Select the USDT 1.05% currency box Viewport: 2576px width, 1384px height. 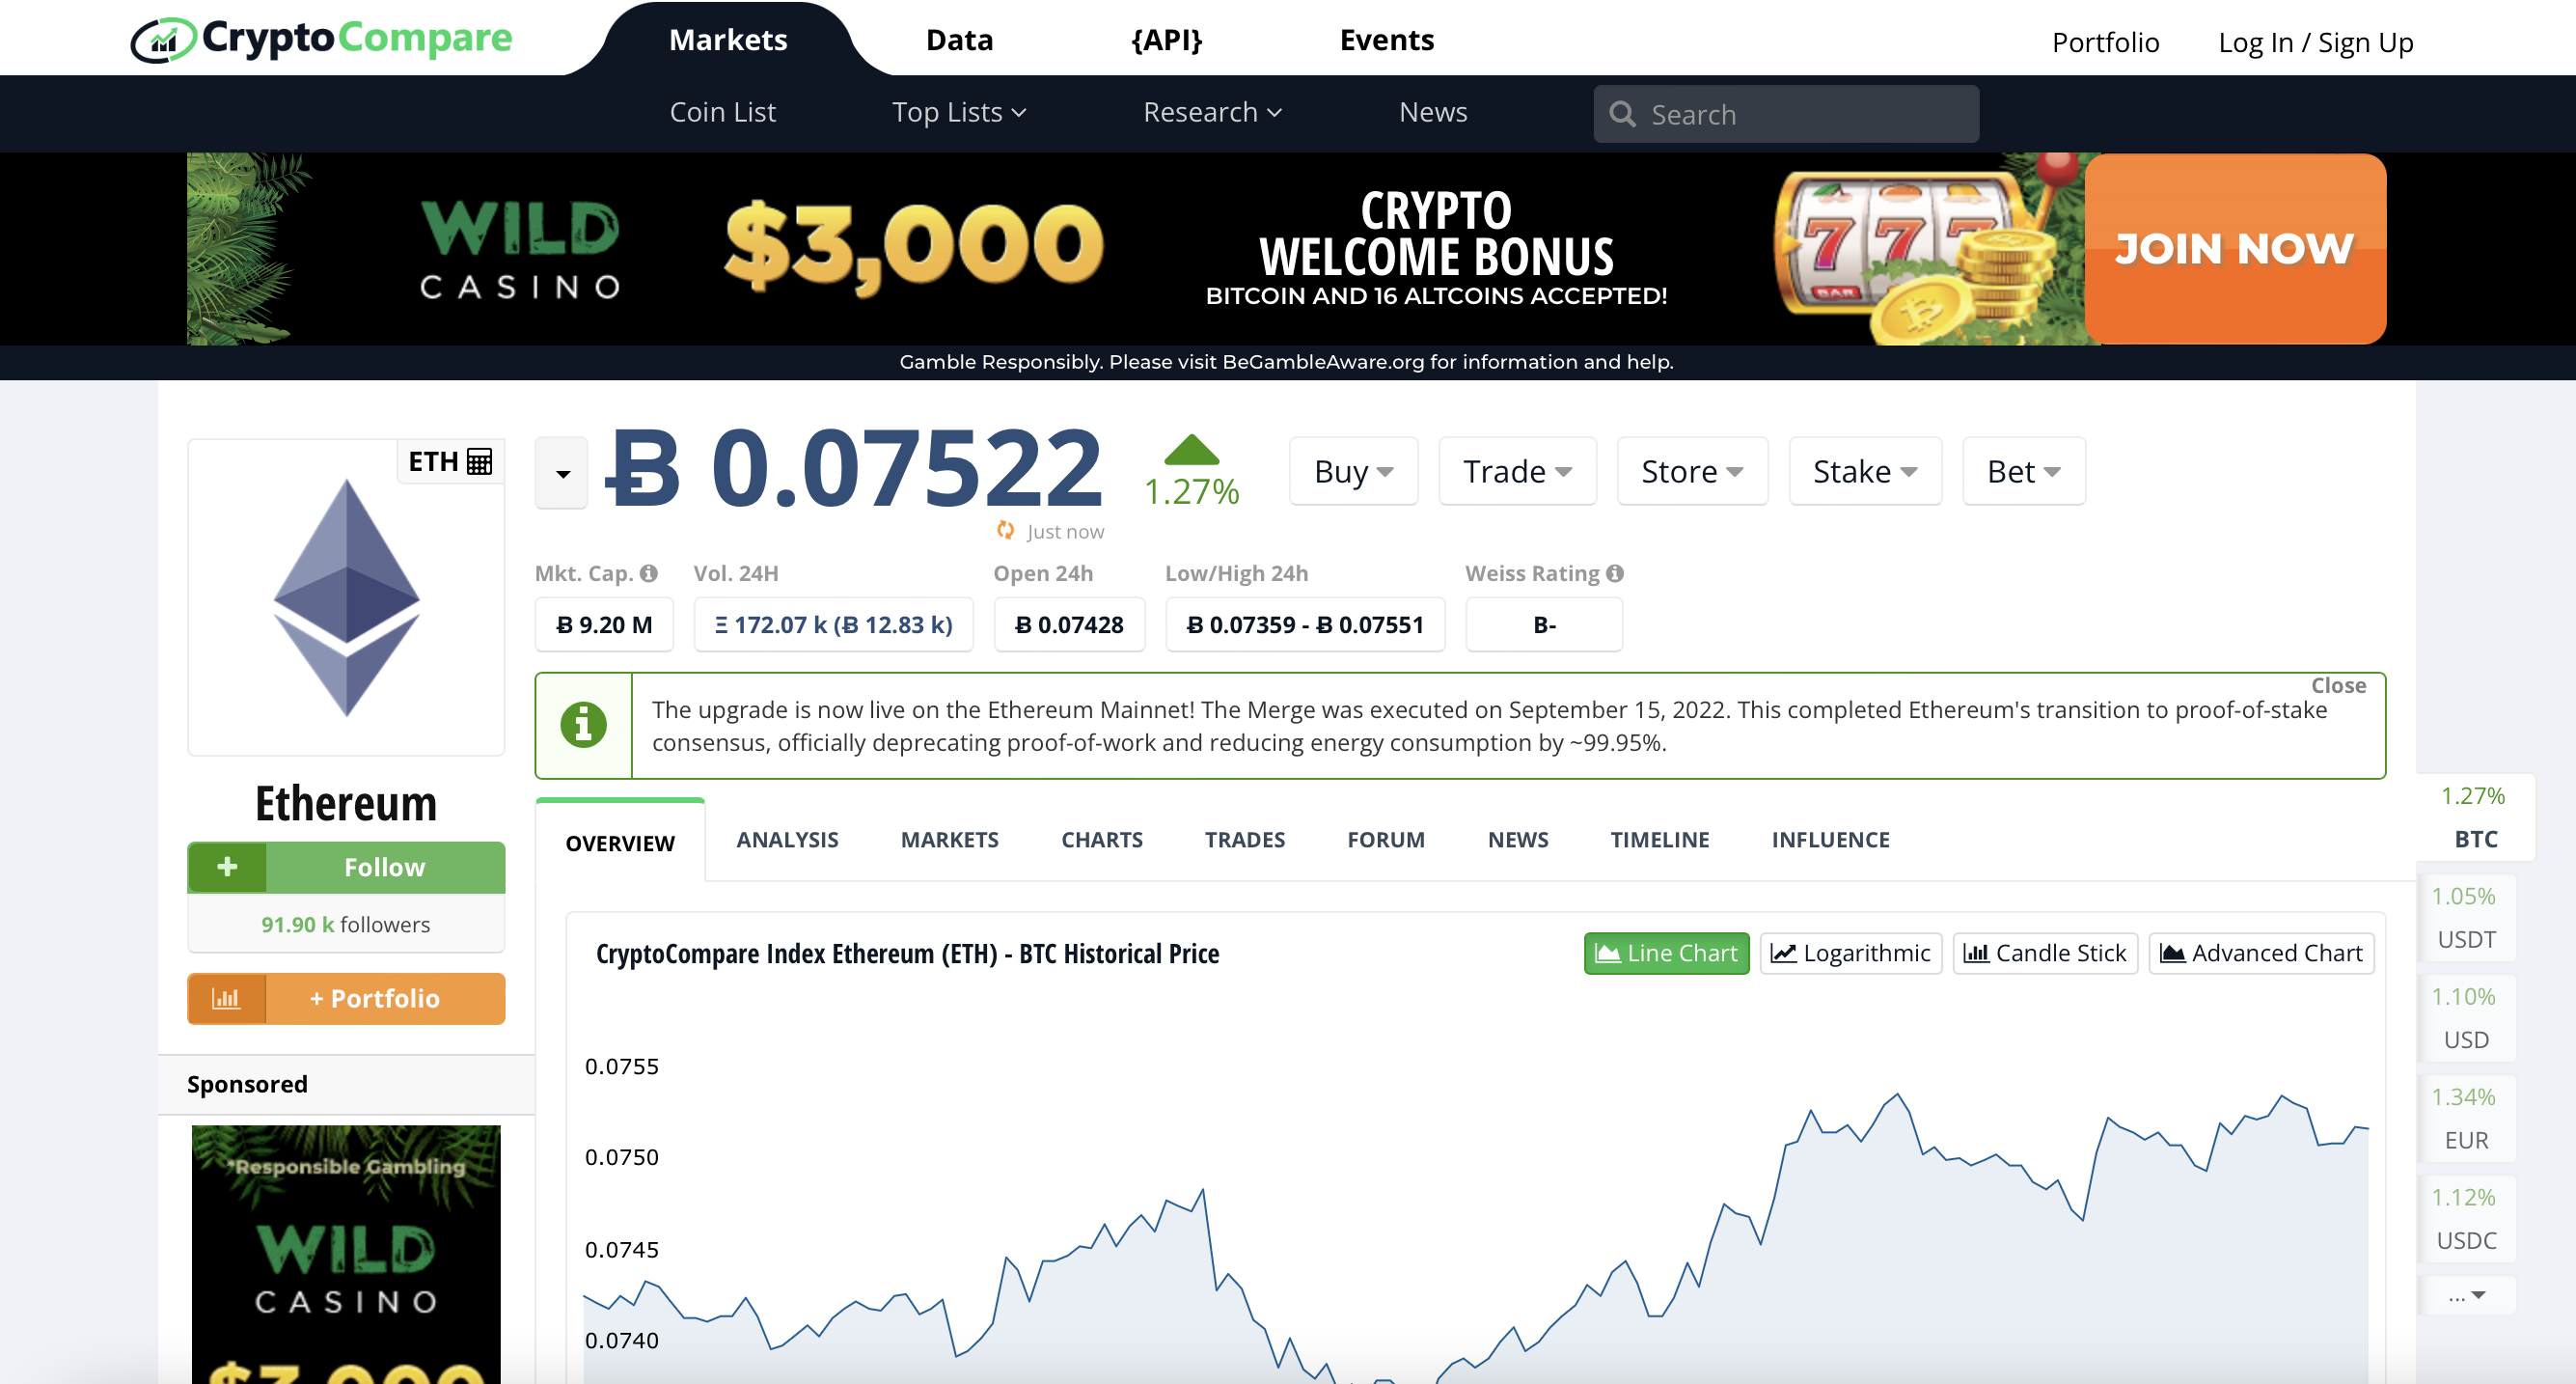2467,917
